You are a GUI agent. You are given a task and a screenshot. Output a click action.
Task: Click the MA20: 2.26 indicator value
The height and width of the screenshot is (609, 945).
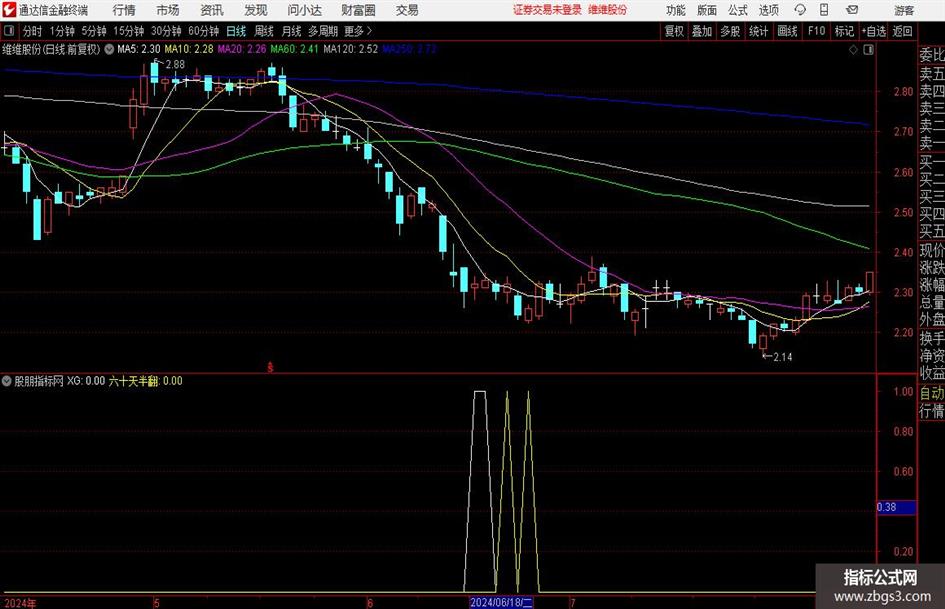click(x=242, y=49)
